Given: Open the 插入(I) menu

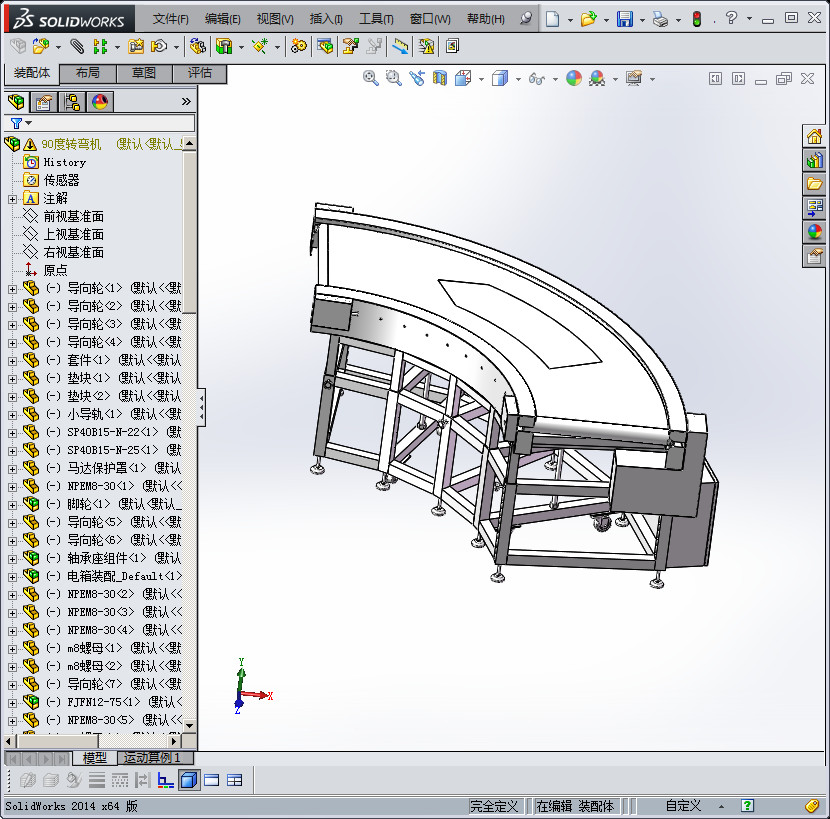Looking at the screenshot, I should tap(326, 19).
